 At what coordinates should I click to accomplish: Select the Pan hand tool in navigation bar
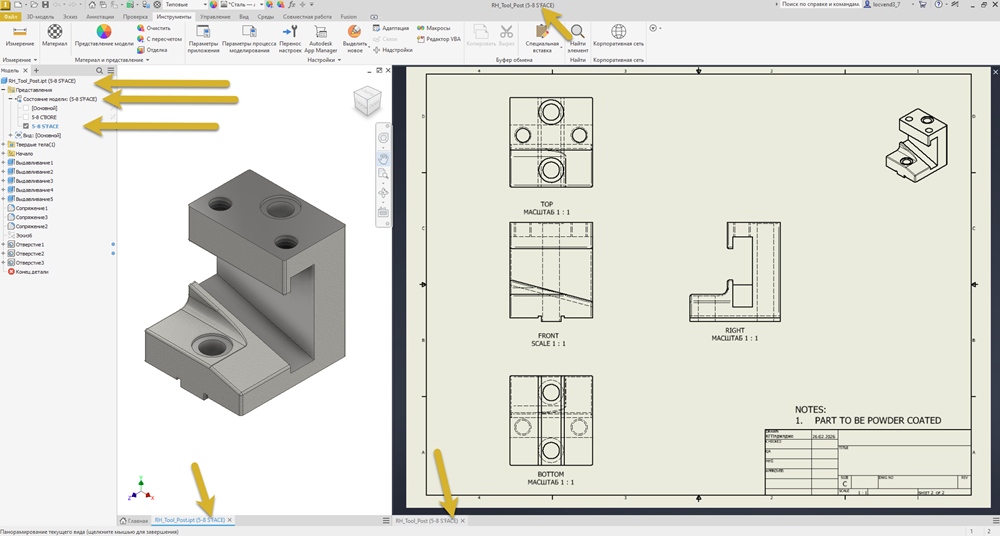point(383,158)
